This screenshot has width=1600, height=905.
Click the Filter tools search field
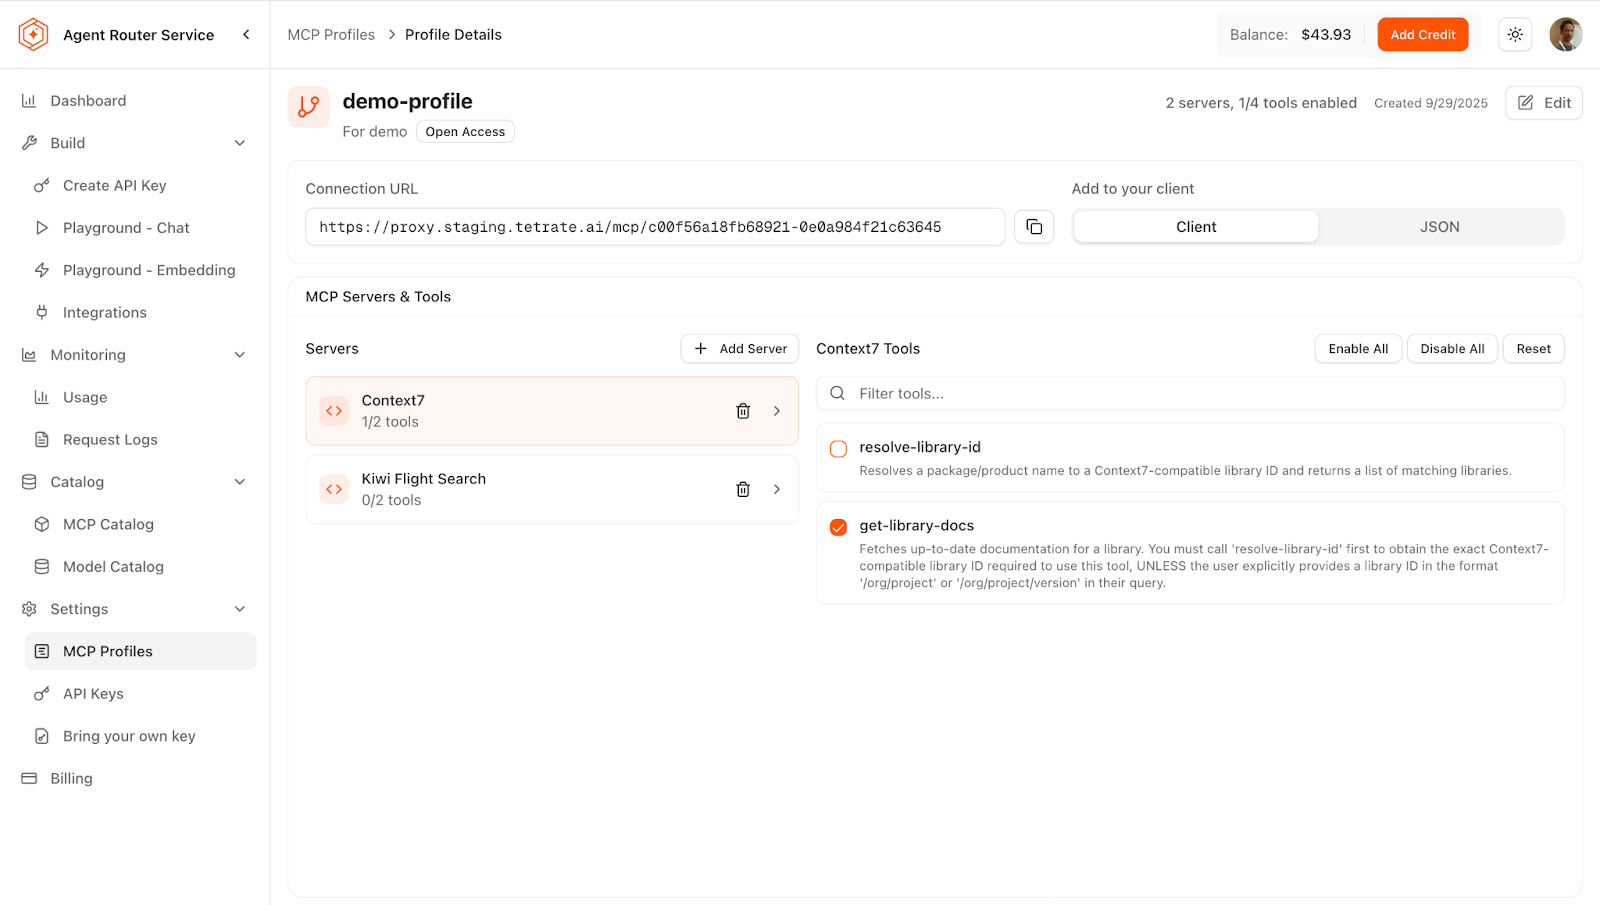click(x=1200, y=394)
